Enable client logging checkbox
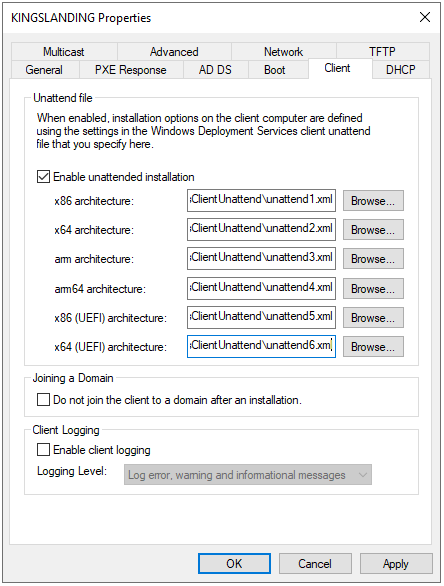 click(43, 450)
